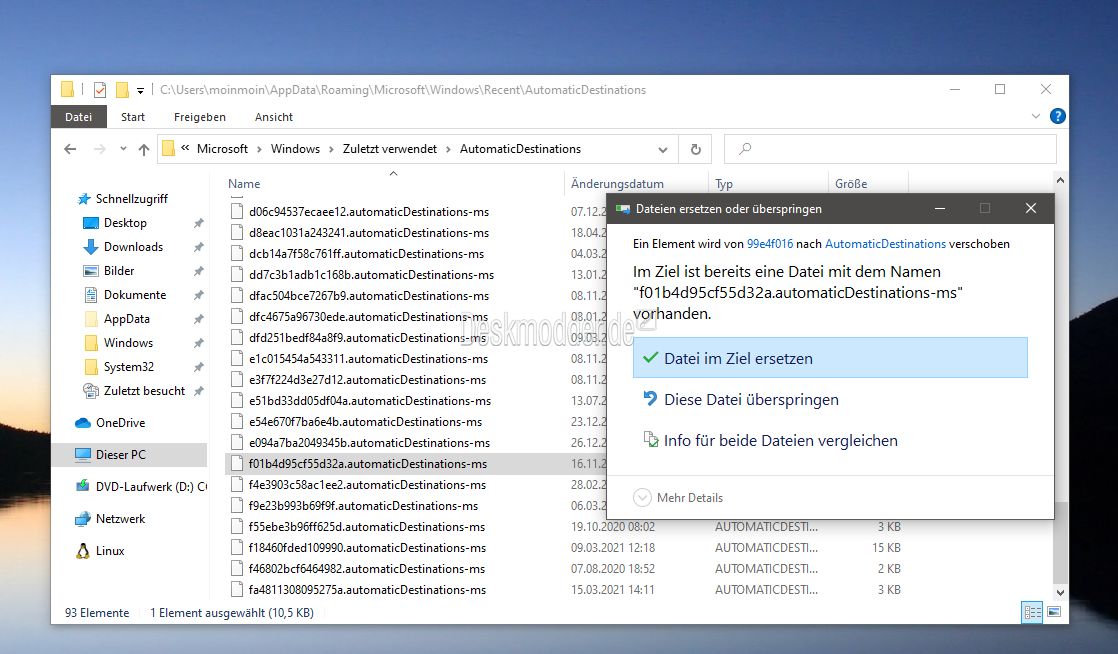Refresh the AutomaticDestinations folder view
The height and width of the screenshot is (654, 1118).
[696, 149]
